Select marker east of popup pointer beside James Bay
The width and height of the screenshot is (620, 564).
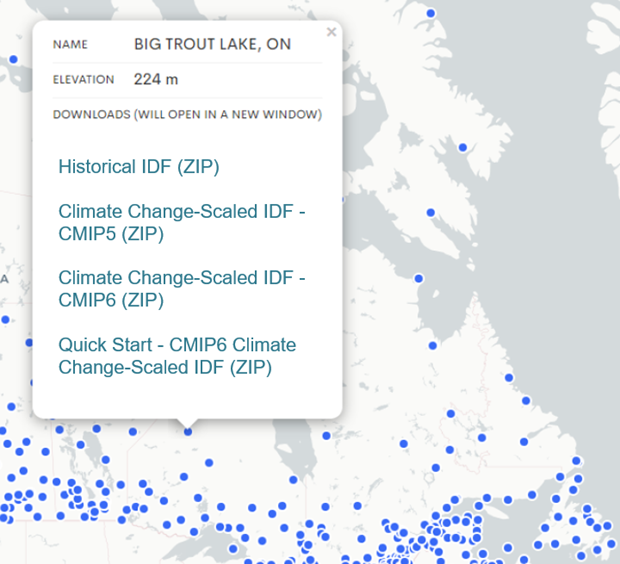(x=326, y=435)
